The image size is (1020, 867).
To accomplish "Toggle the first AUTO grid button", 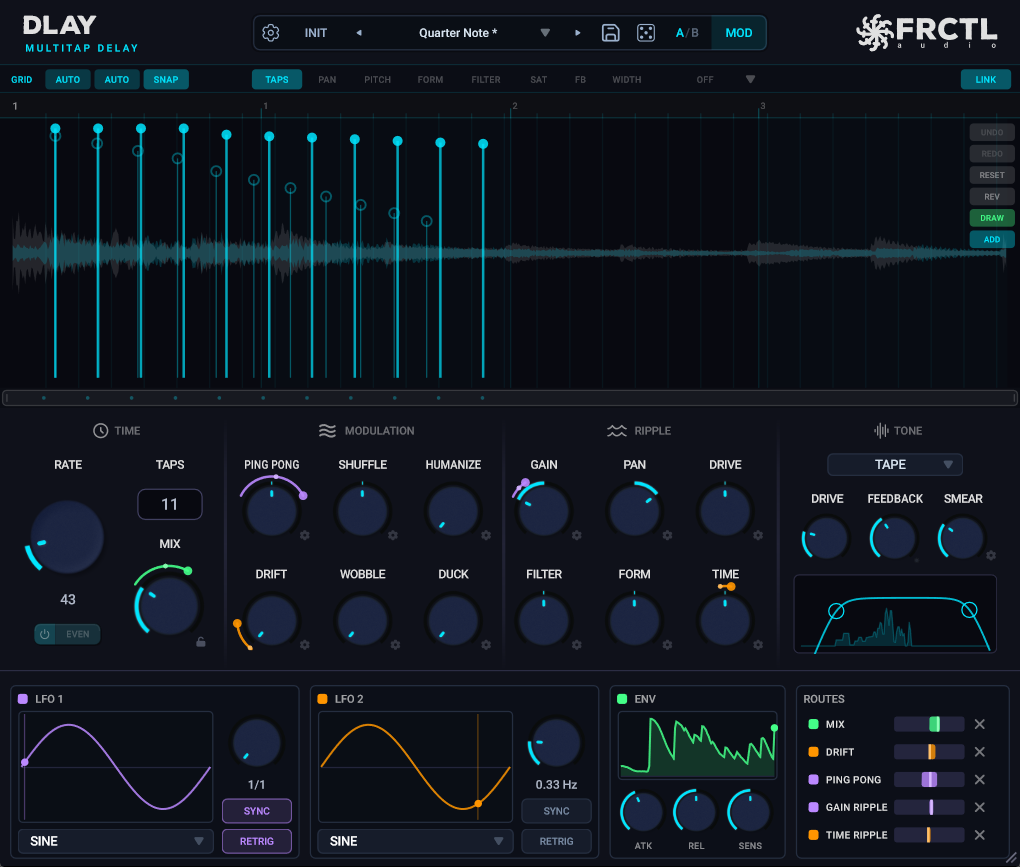I will coord(68,79).
